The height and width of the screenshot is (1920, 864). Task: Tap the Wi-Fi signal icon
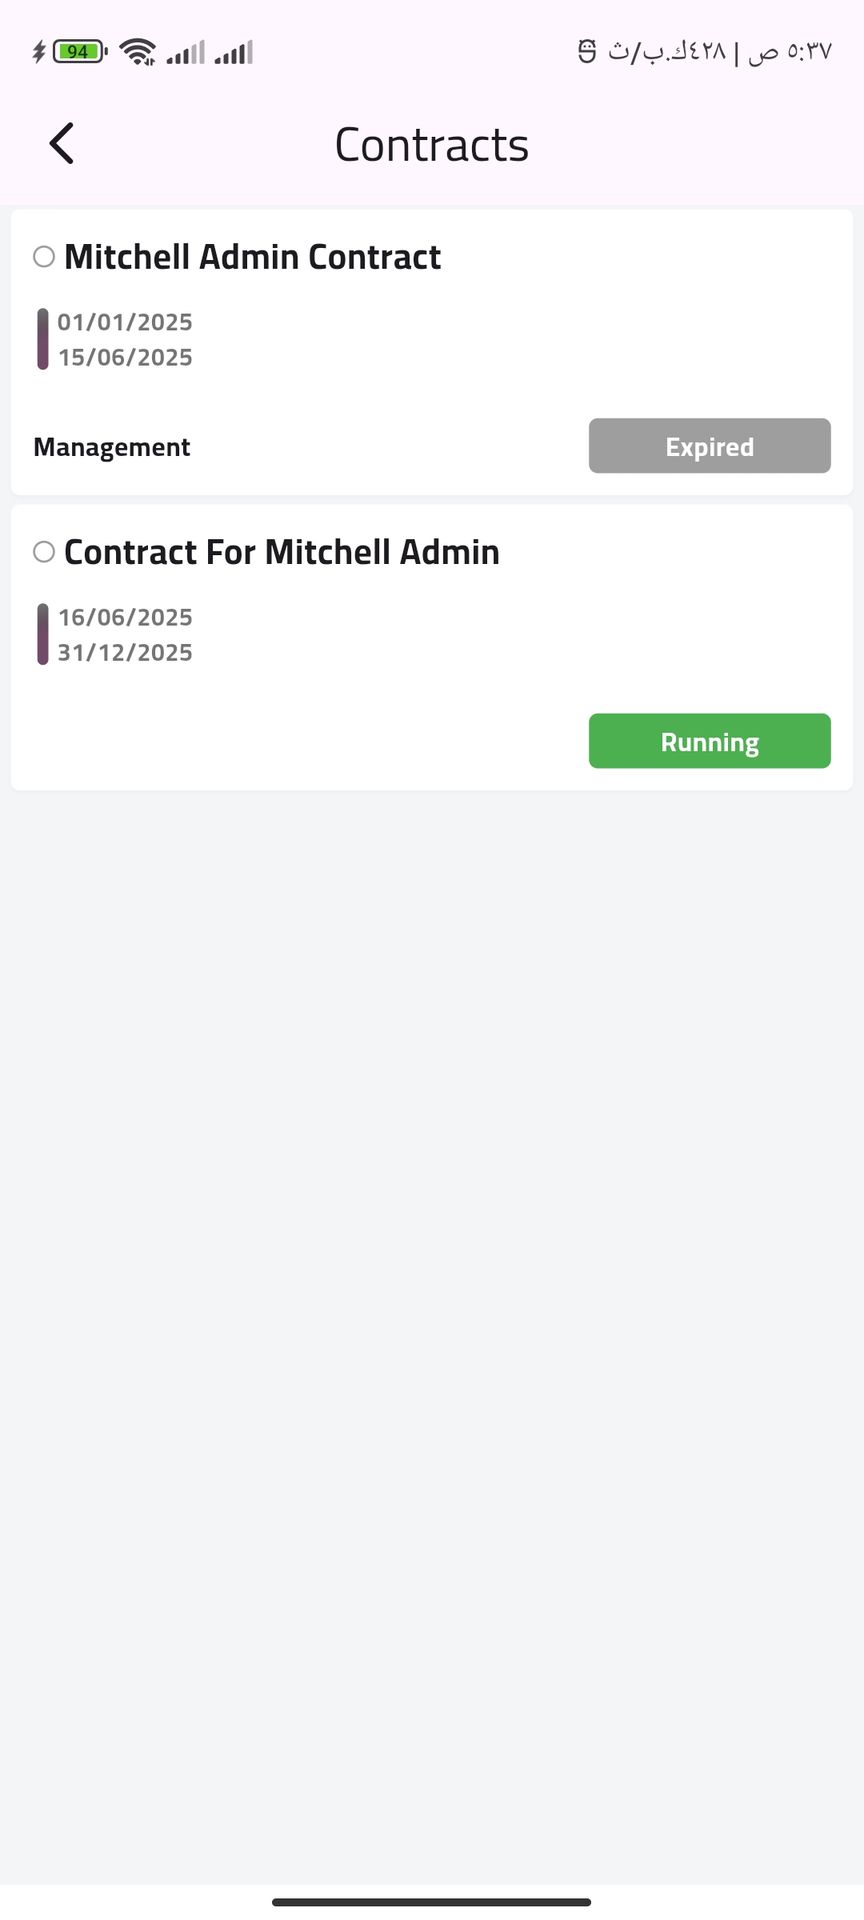[137, 51]
